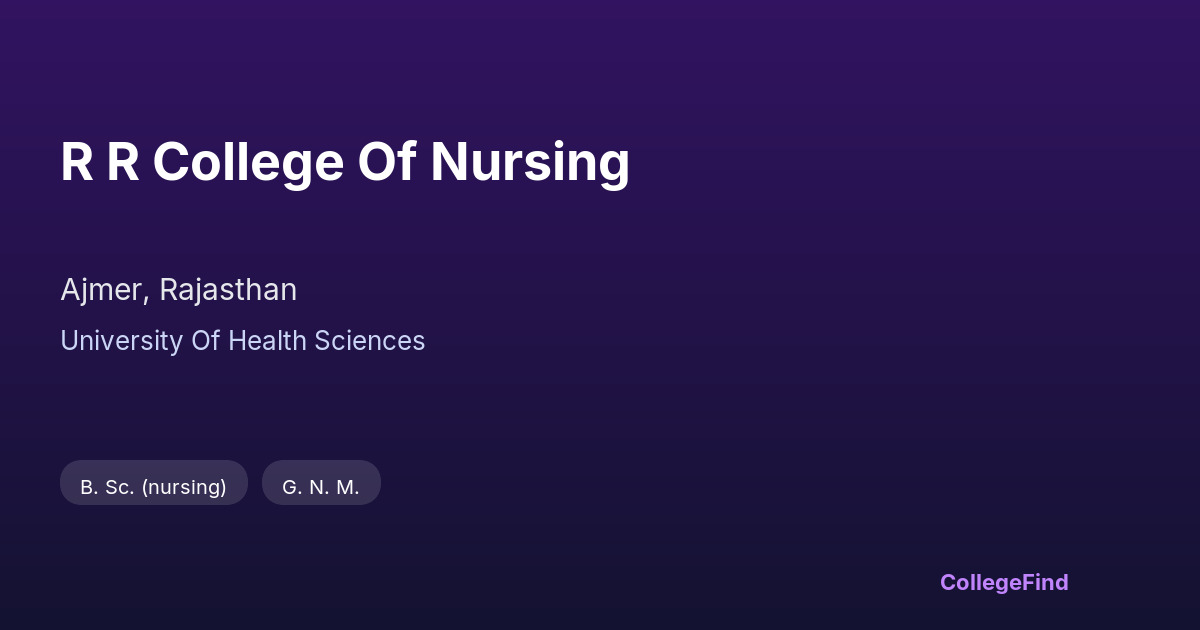Click the word (nursing) inside the first tag

pos(184,487)
